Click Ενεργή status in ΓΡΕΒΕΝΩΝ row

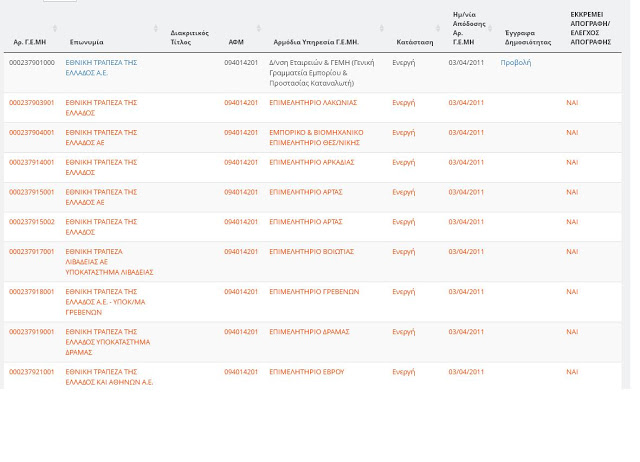tap(404, 291)
